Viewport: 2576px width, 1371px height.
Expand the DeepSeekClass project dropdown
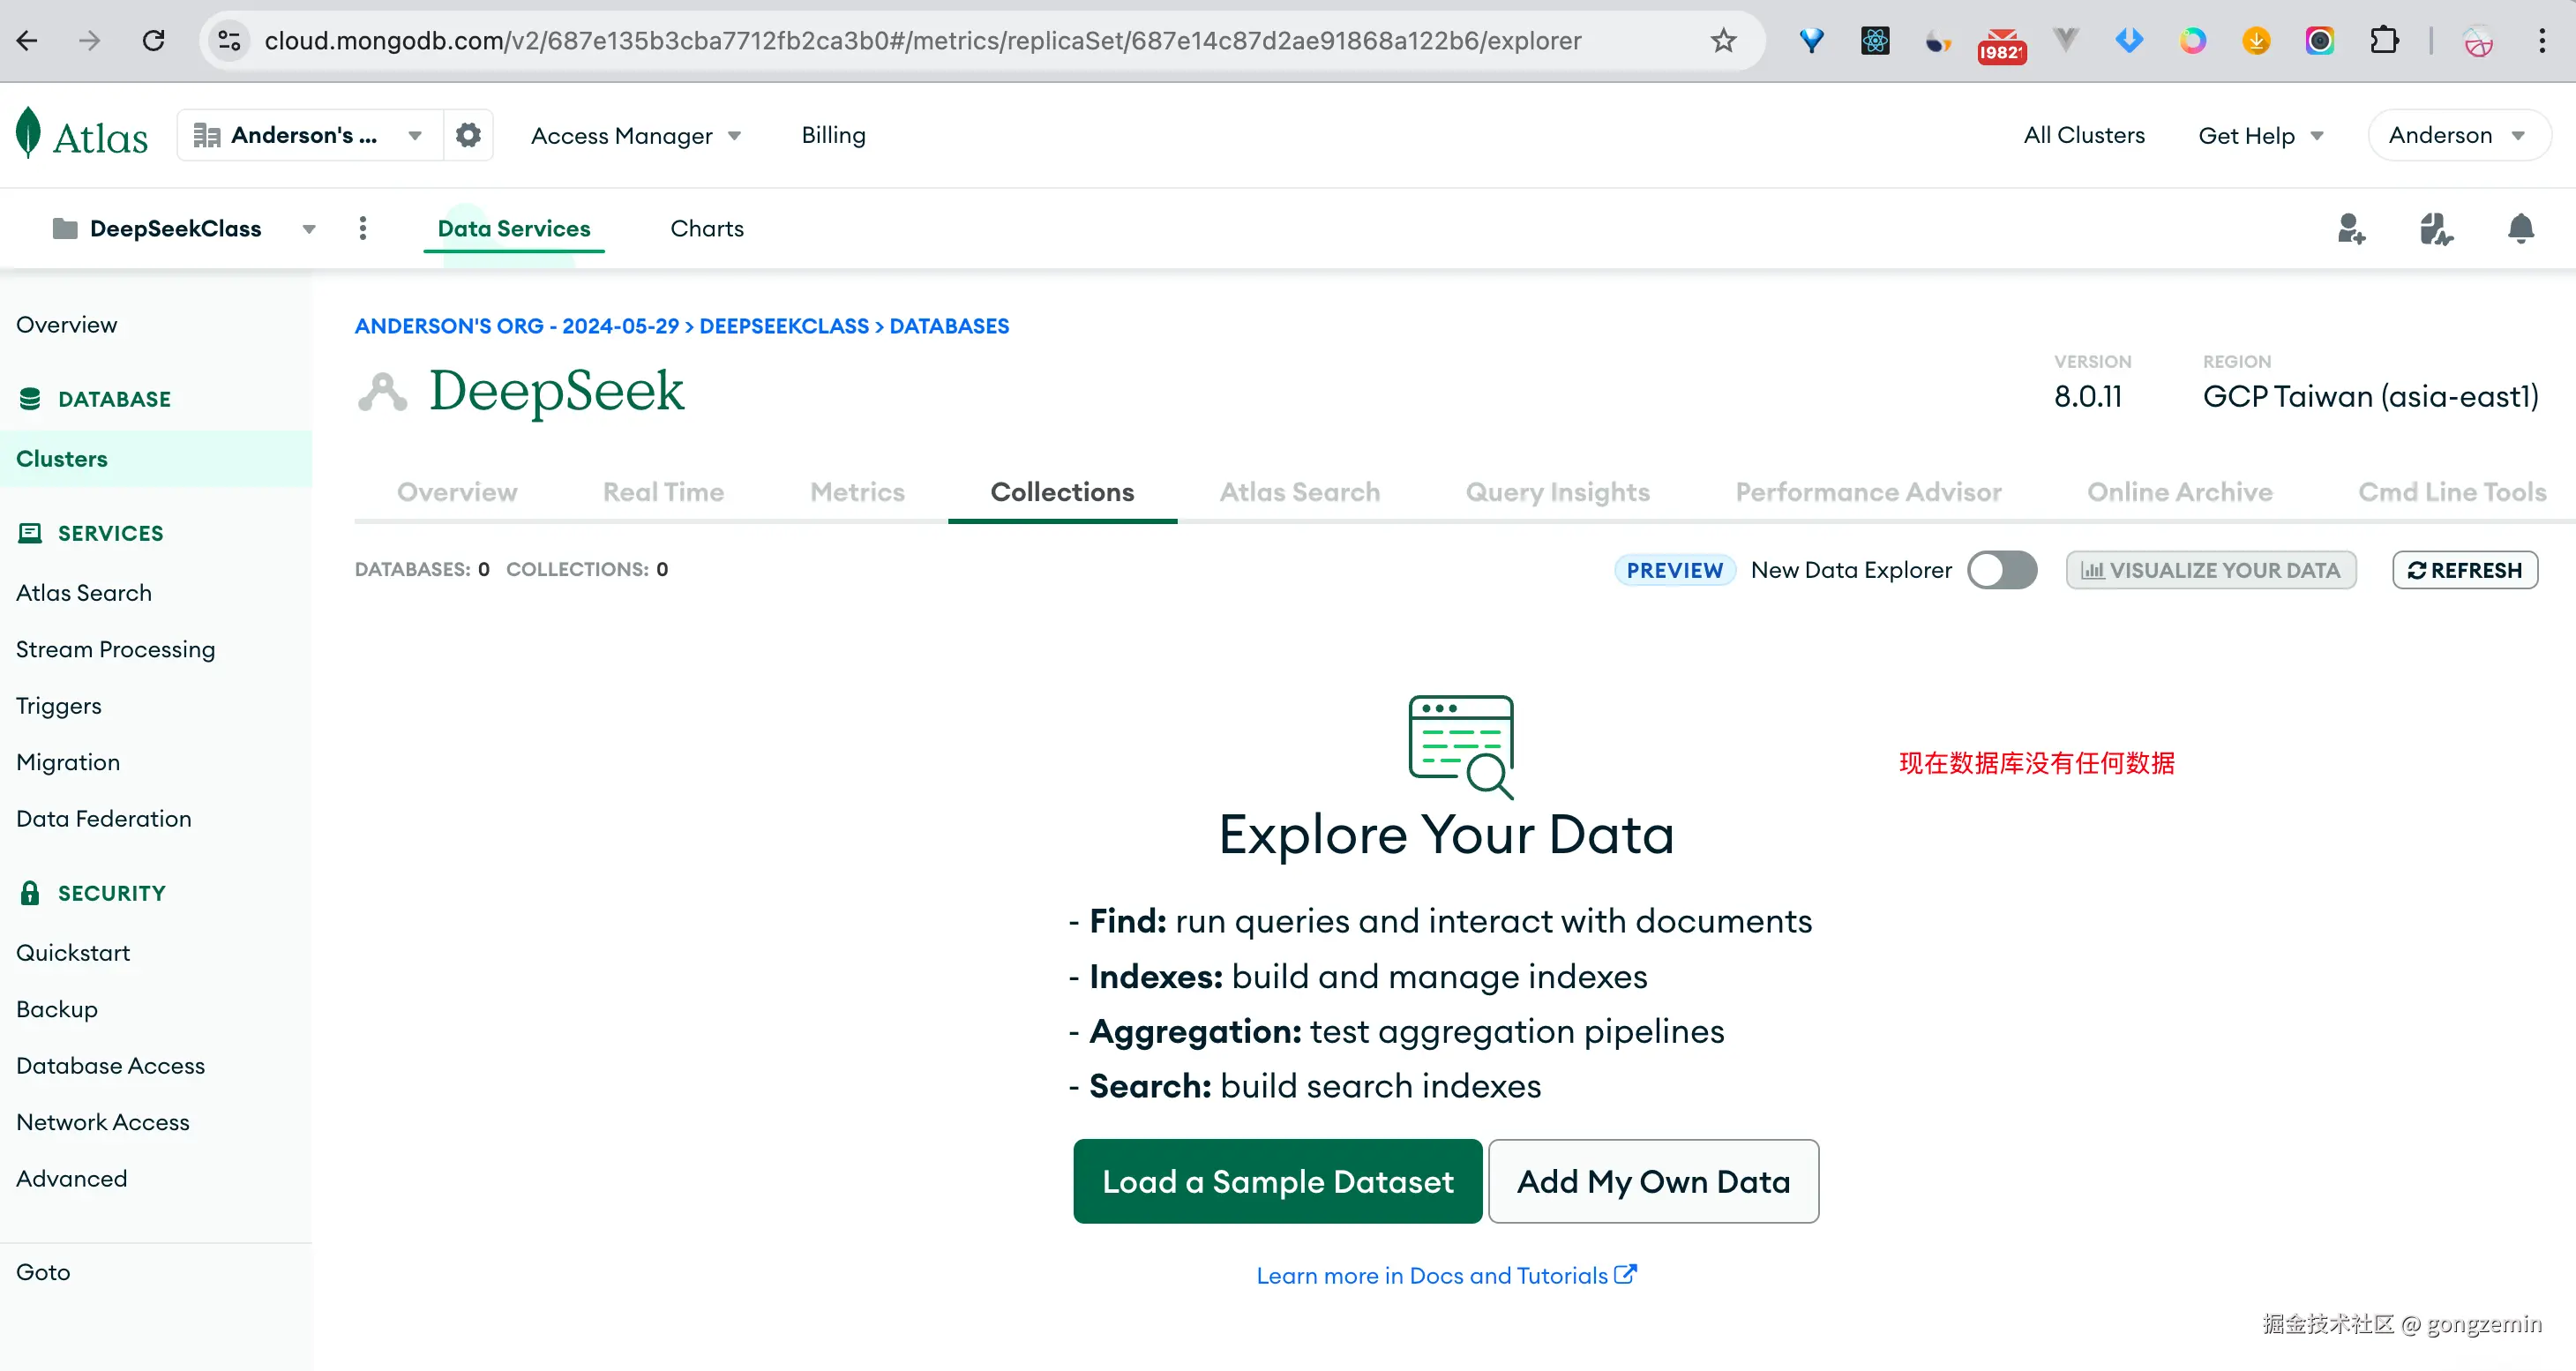click(x=309, y=229)
